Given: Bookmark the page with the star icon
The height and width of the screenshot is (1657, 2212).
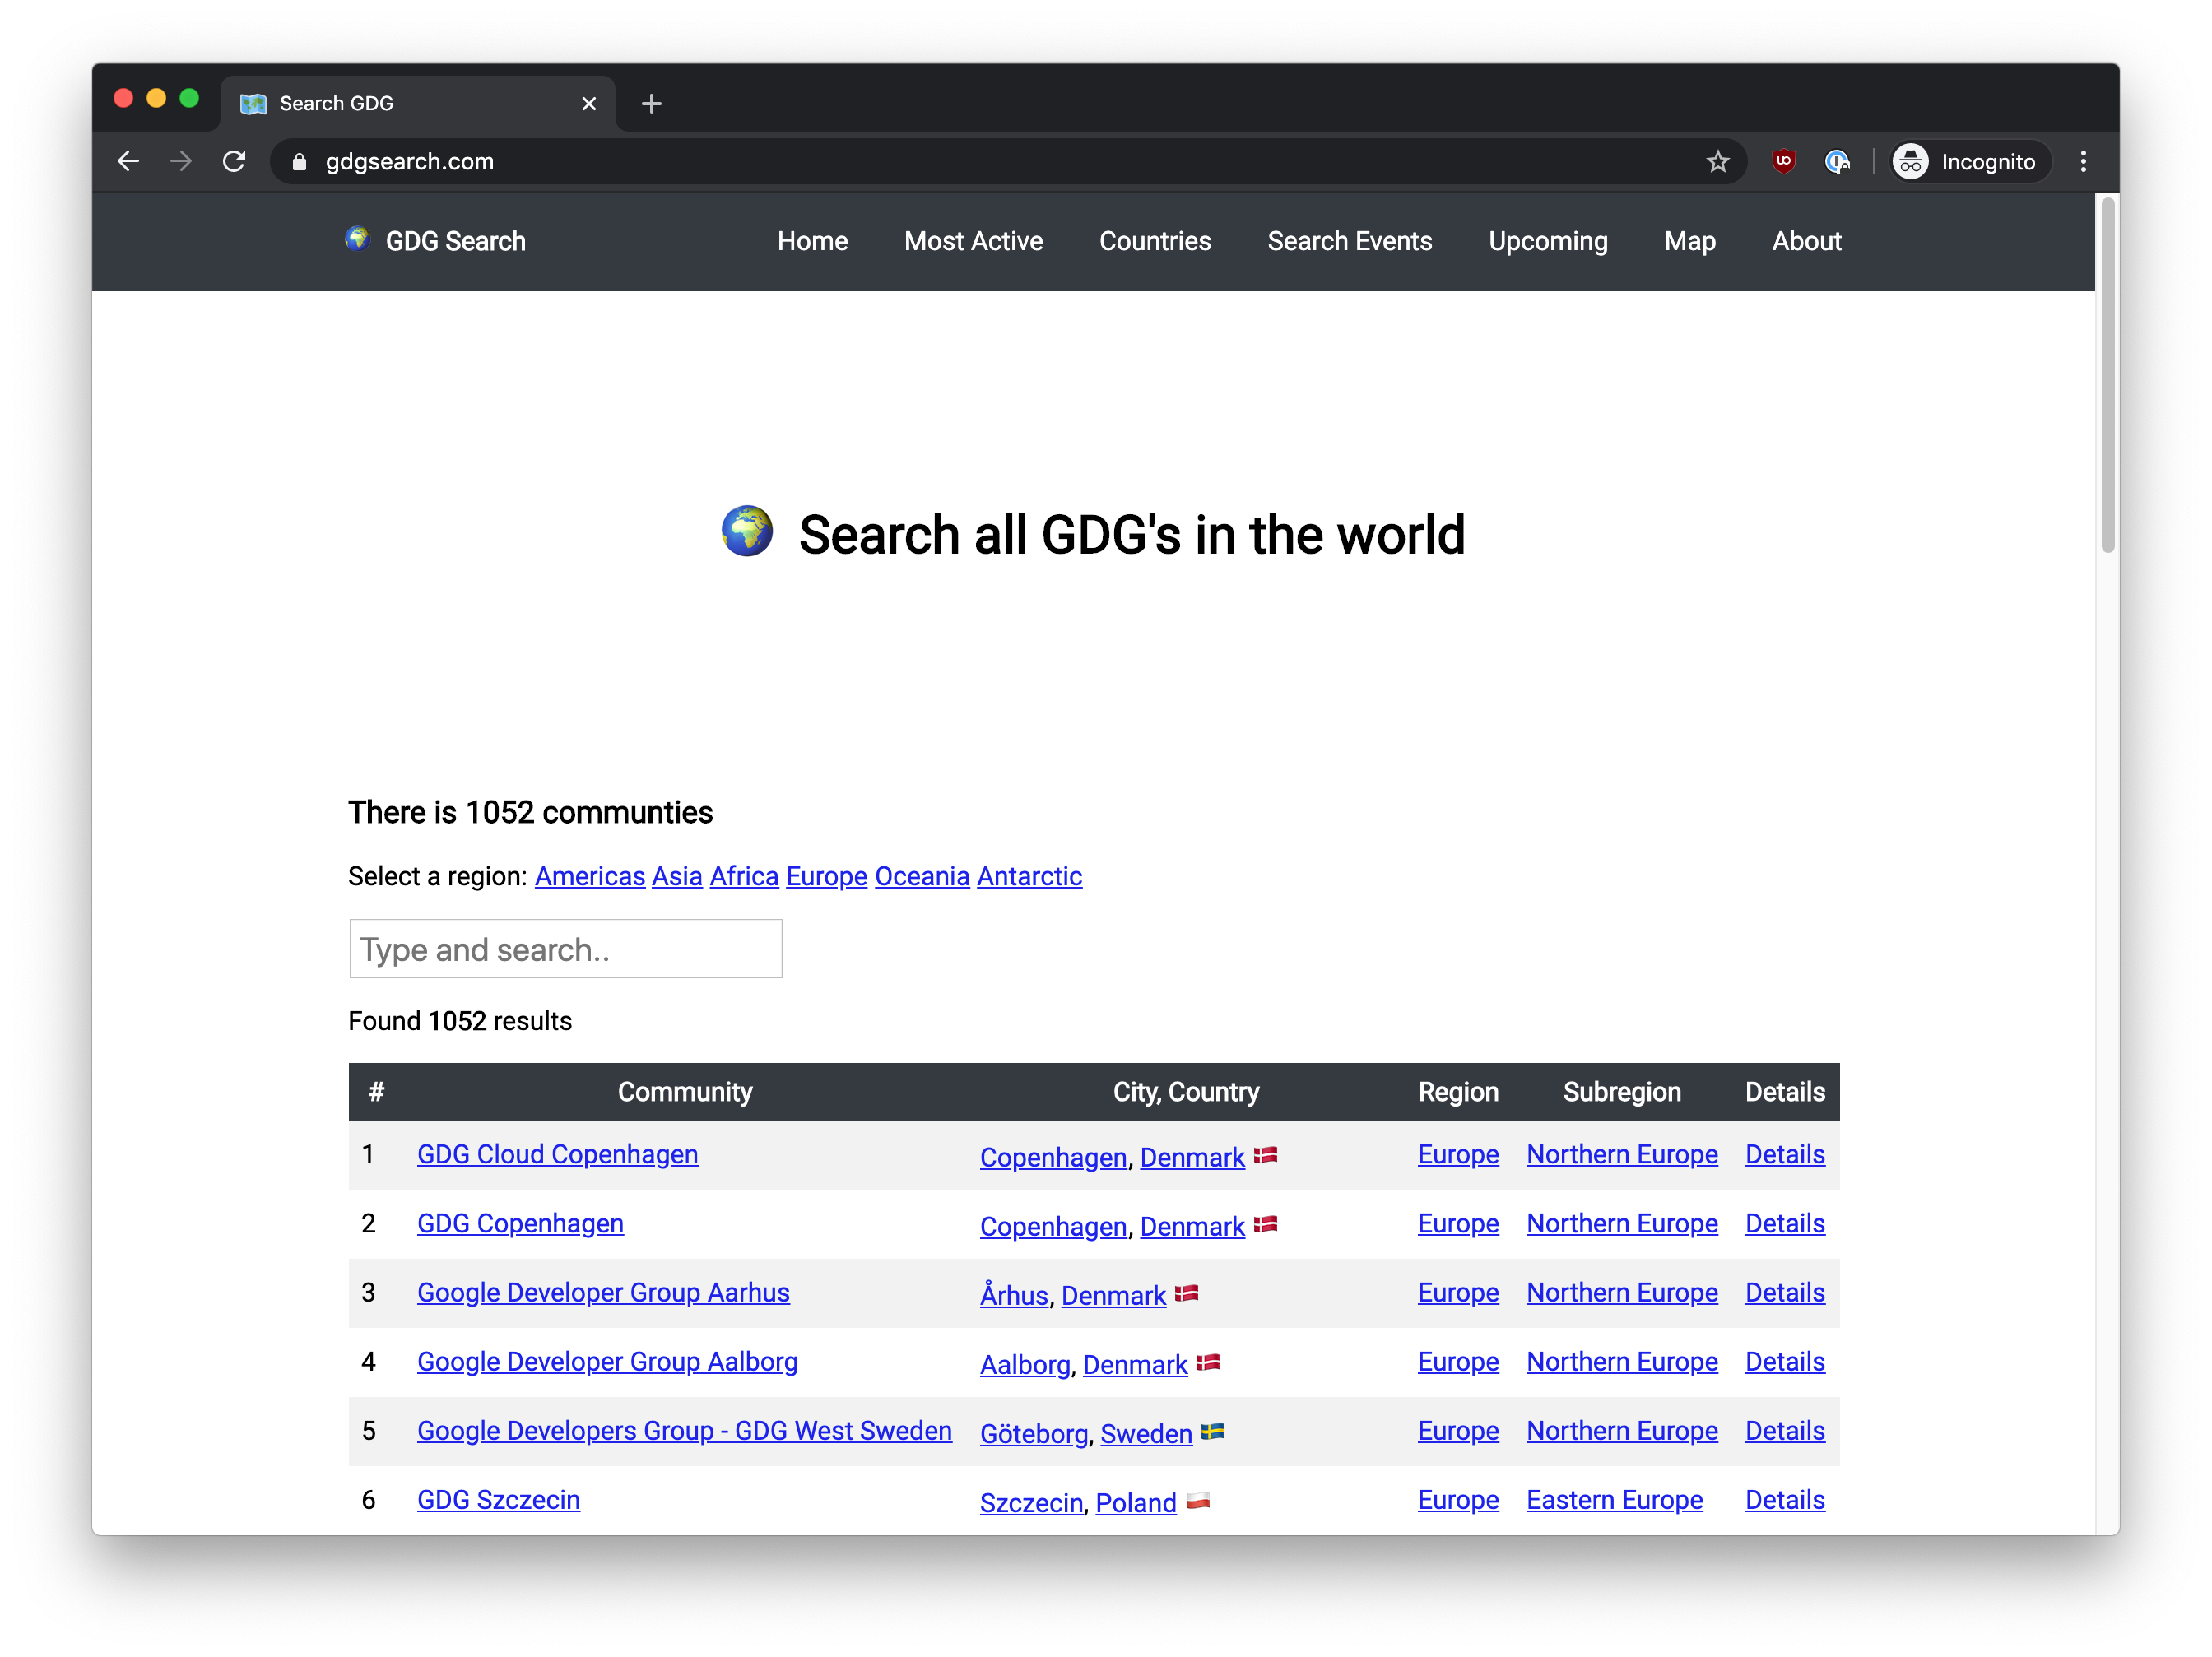Looking at the screenshot, I should coord(1718,161).
